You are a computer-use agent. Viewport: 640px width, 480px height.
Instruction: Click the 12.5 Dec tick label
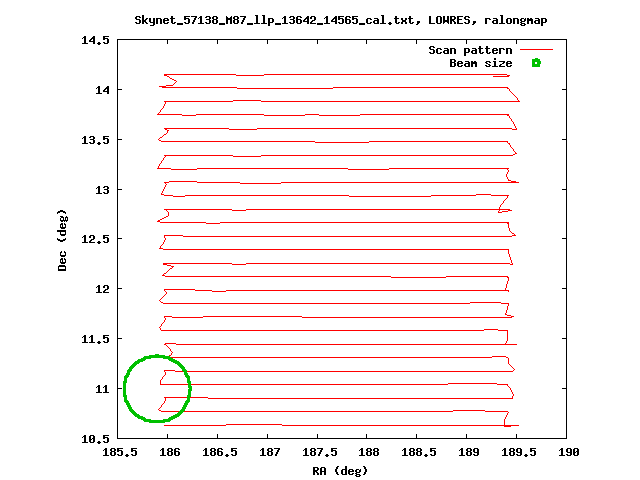pyautogui.click(x=96, y=239)
